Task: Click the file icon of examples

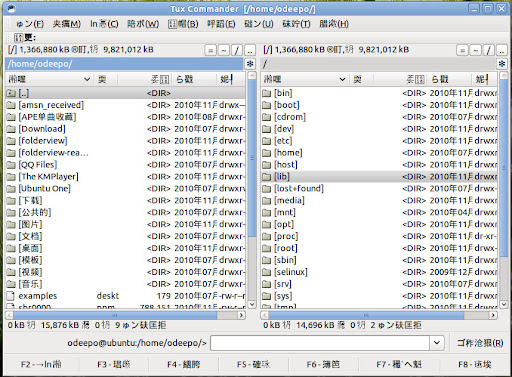Action: [11, 296]
